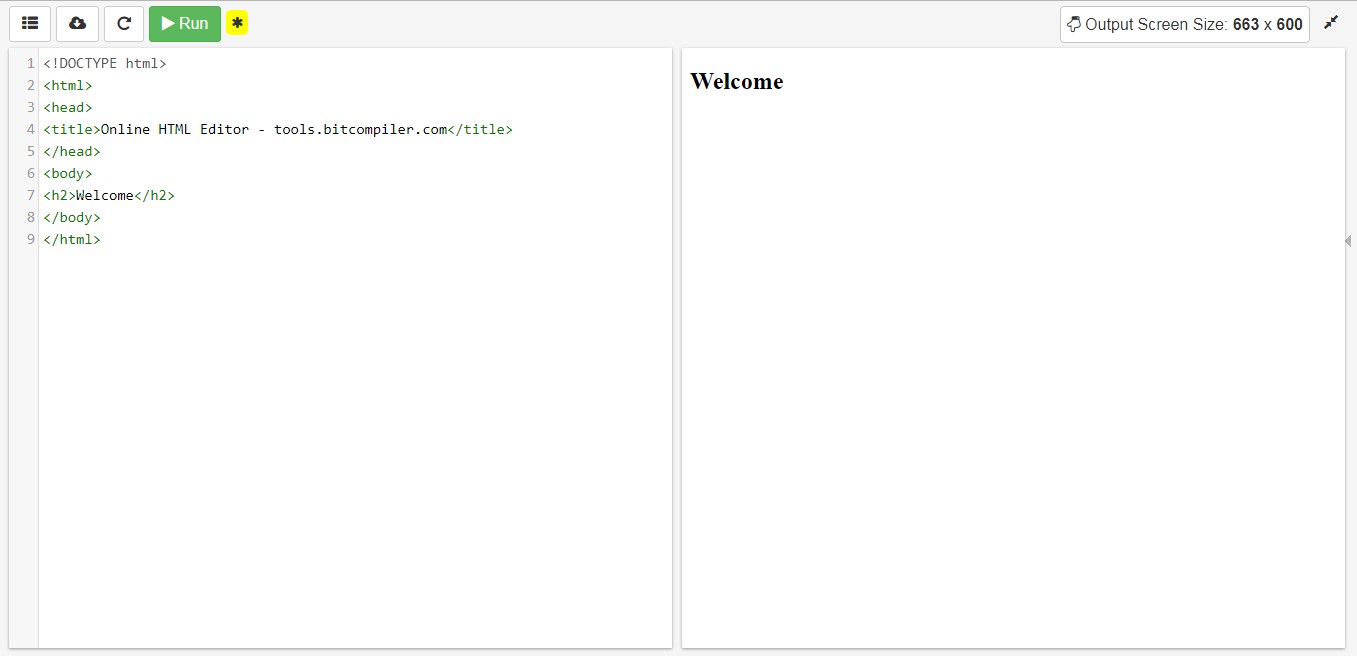Click the screen icon beside Output Screen Size
Viewport: 1357px width, 656px height.
1075,24
